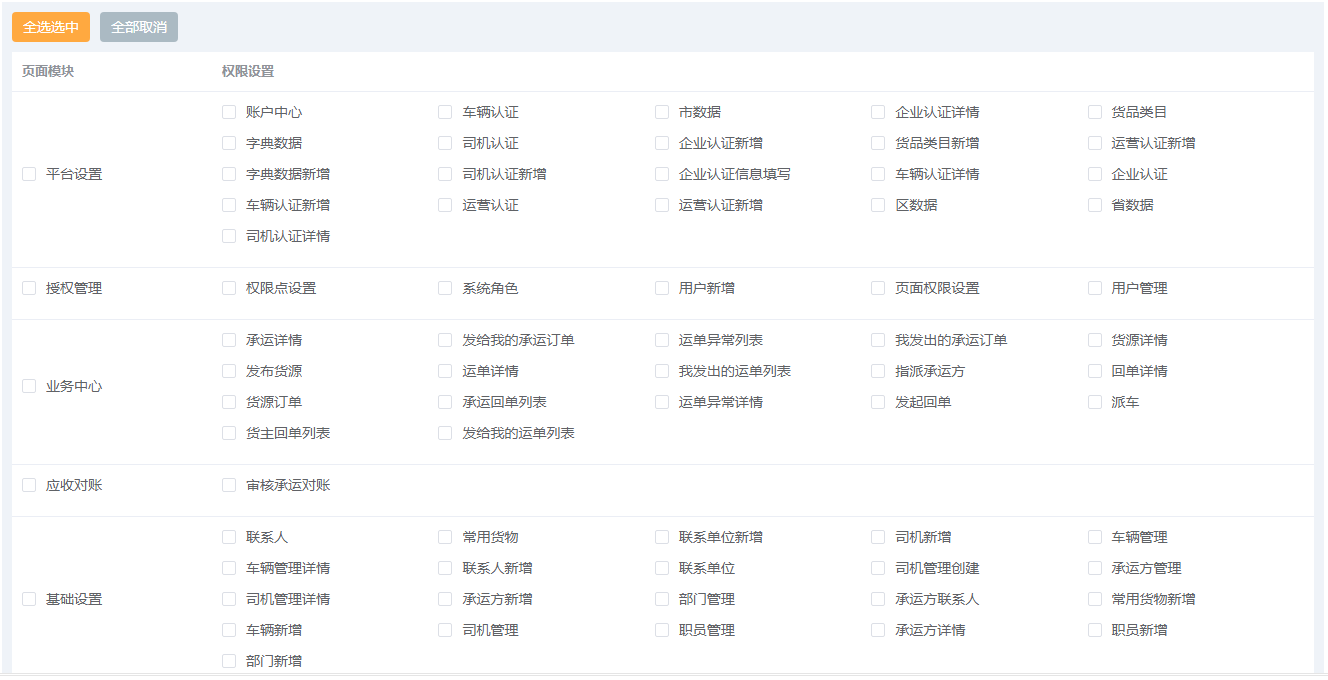This screenshot has height=680, width=1328.
Task: Check the 业务中心 module checkbox
Action: pos(29,386)
